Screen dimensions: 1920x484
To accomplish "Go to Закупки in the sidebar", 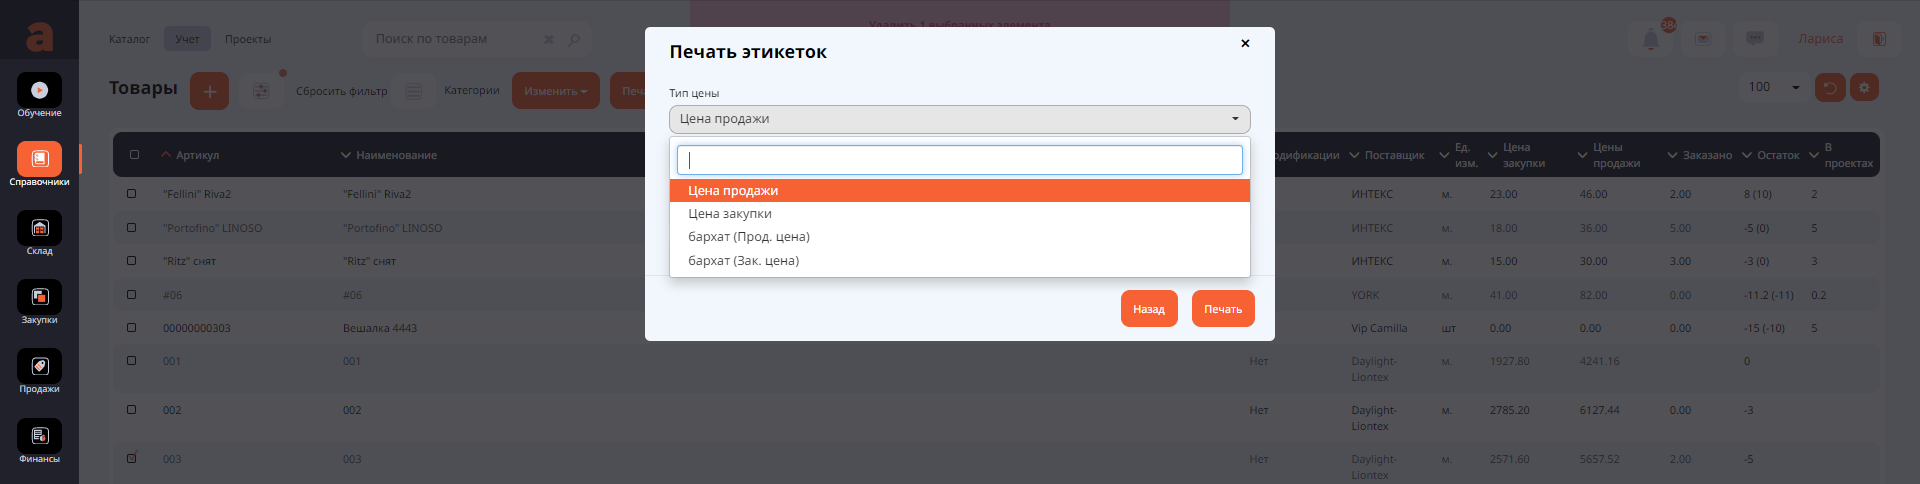I will click(39, 298).
